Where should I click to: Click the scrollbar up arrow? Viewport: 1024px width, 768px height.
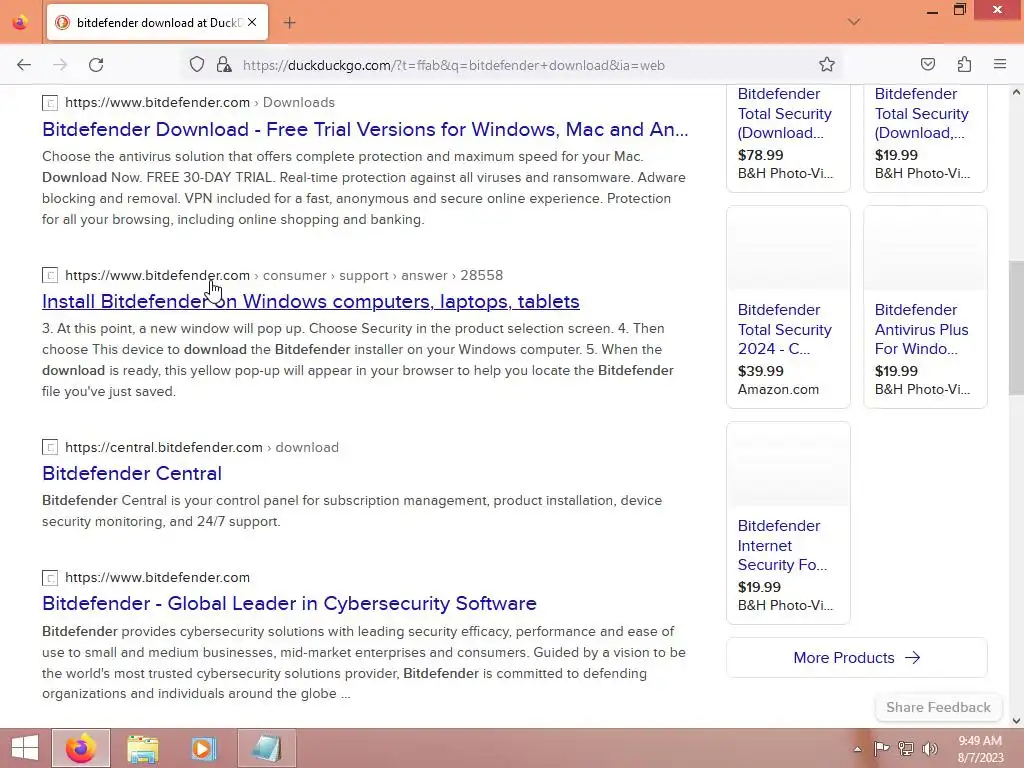(x=1016, y=92)
